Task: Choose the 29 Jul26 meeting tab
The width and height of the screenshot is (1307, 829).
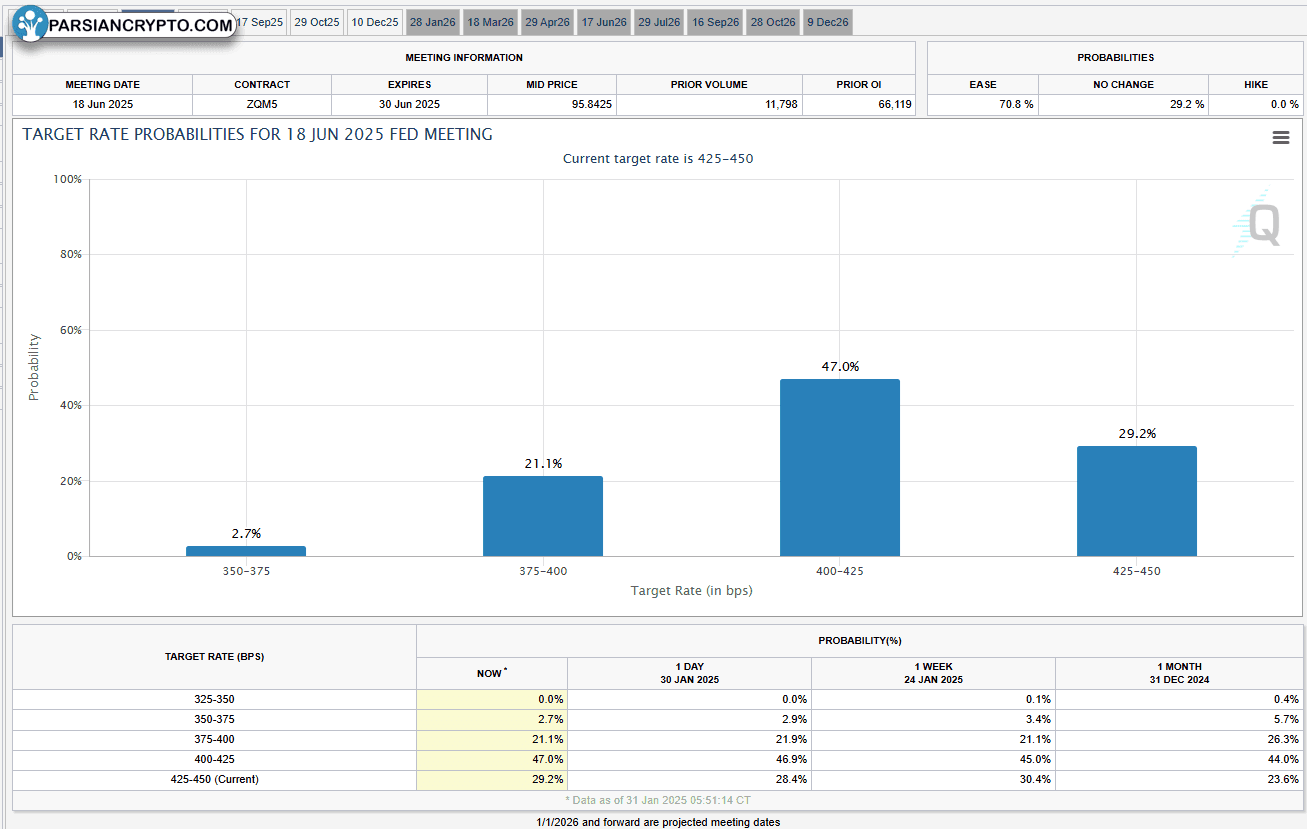Action: click(659, 22)
